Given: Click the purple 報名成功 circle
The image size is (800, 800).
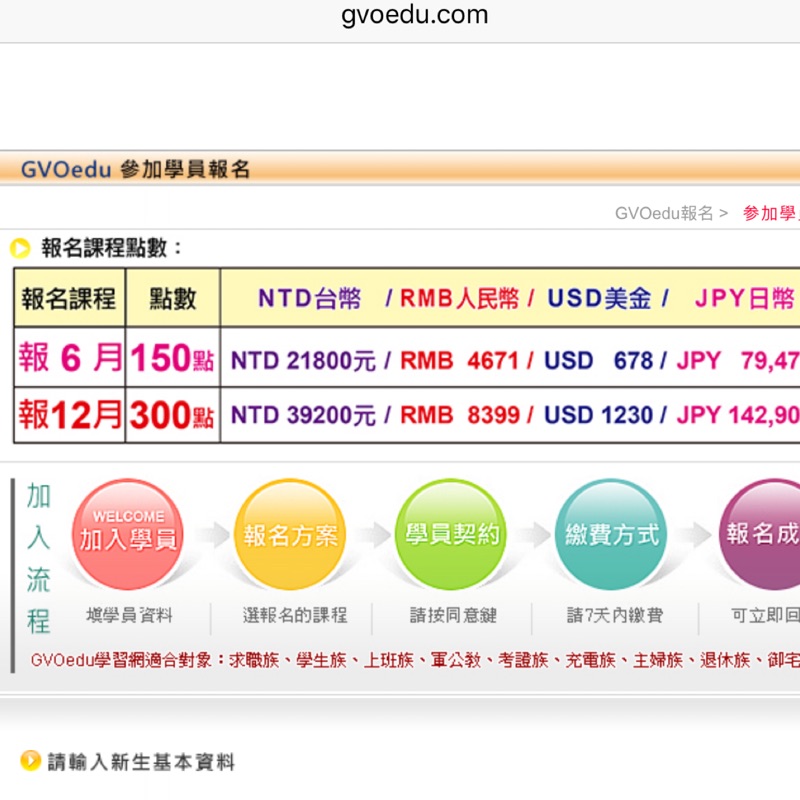Looking at the screenshot, I should 760,534.
